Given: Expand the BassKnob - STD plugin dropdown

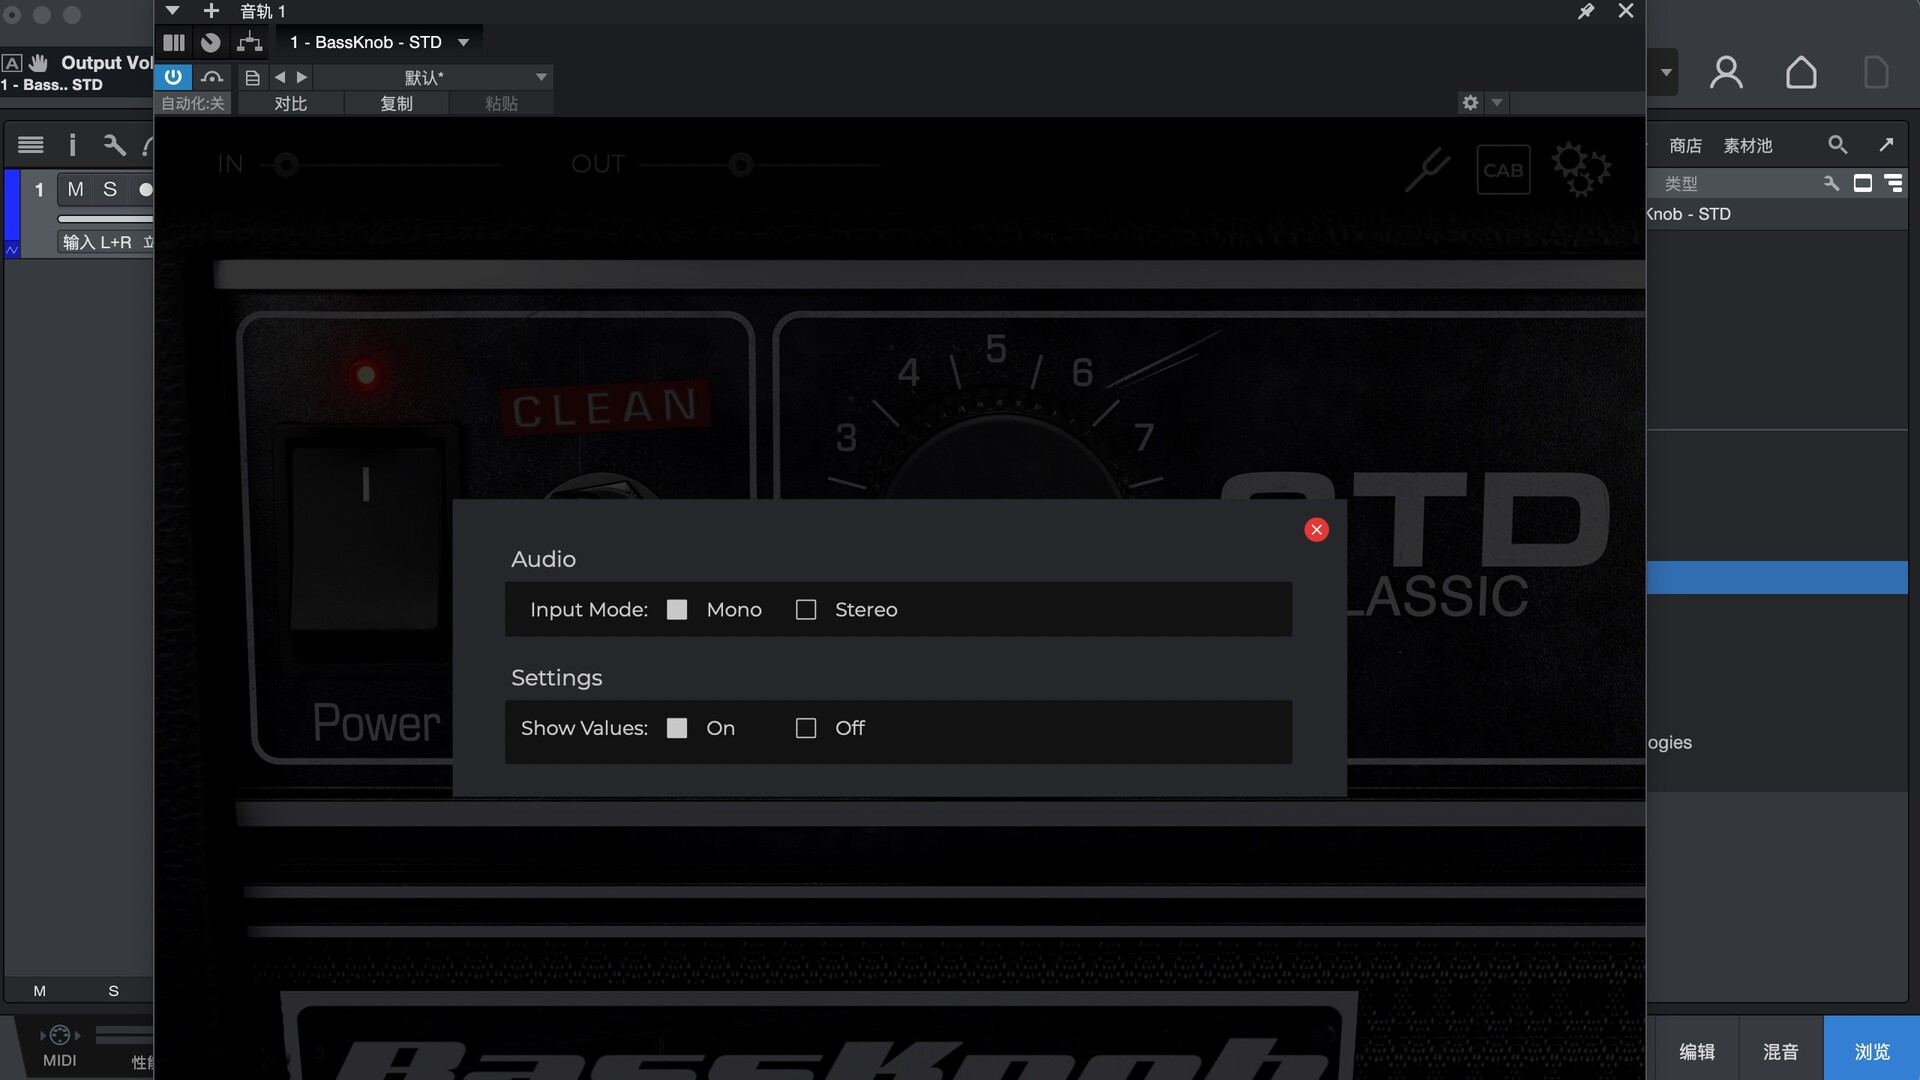Looking at the screenshot, I should coord(463,42).
